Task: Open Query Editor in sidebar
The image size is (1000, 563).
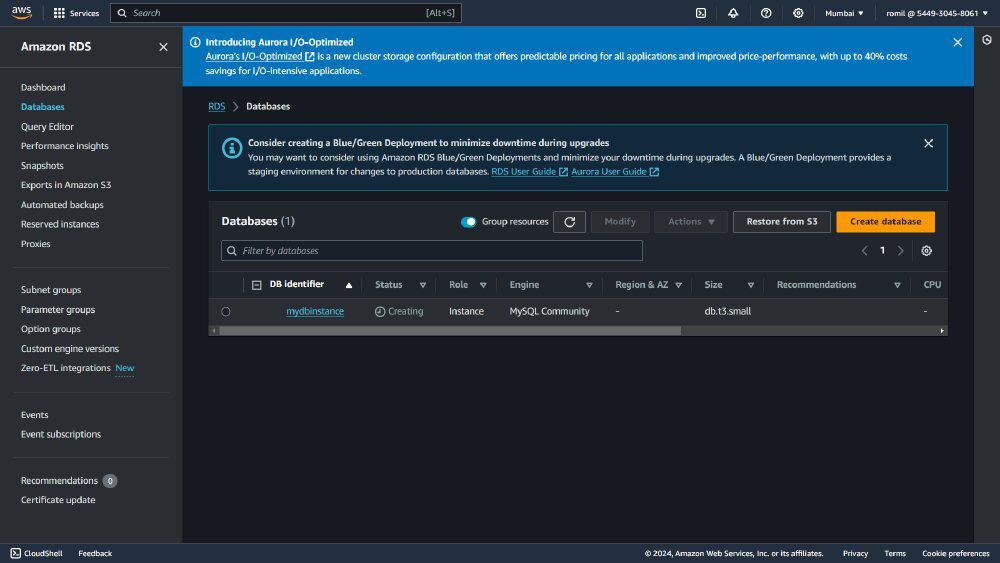Action: click(47, 126)
